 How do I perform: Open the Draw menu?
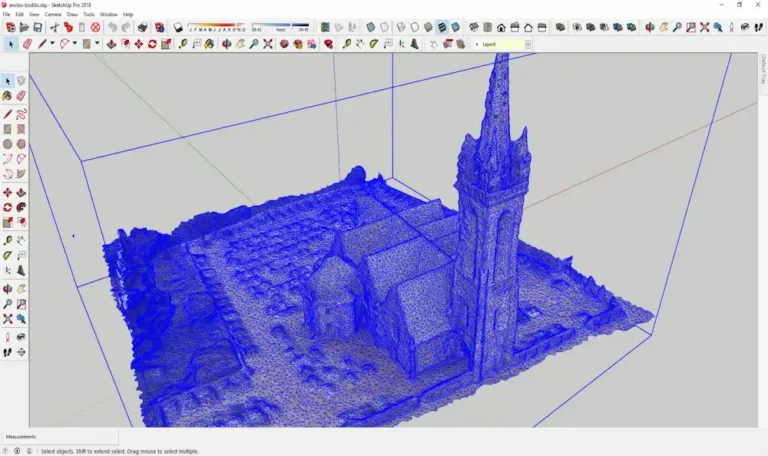(x=72, y=15)
